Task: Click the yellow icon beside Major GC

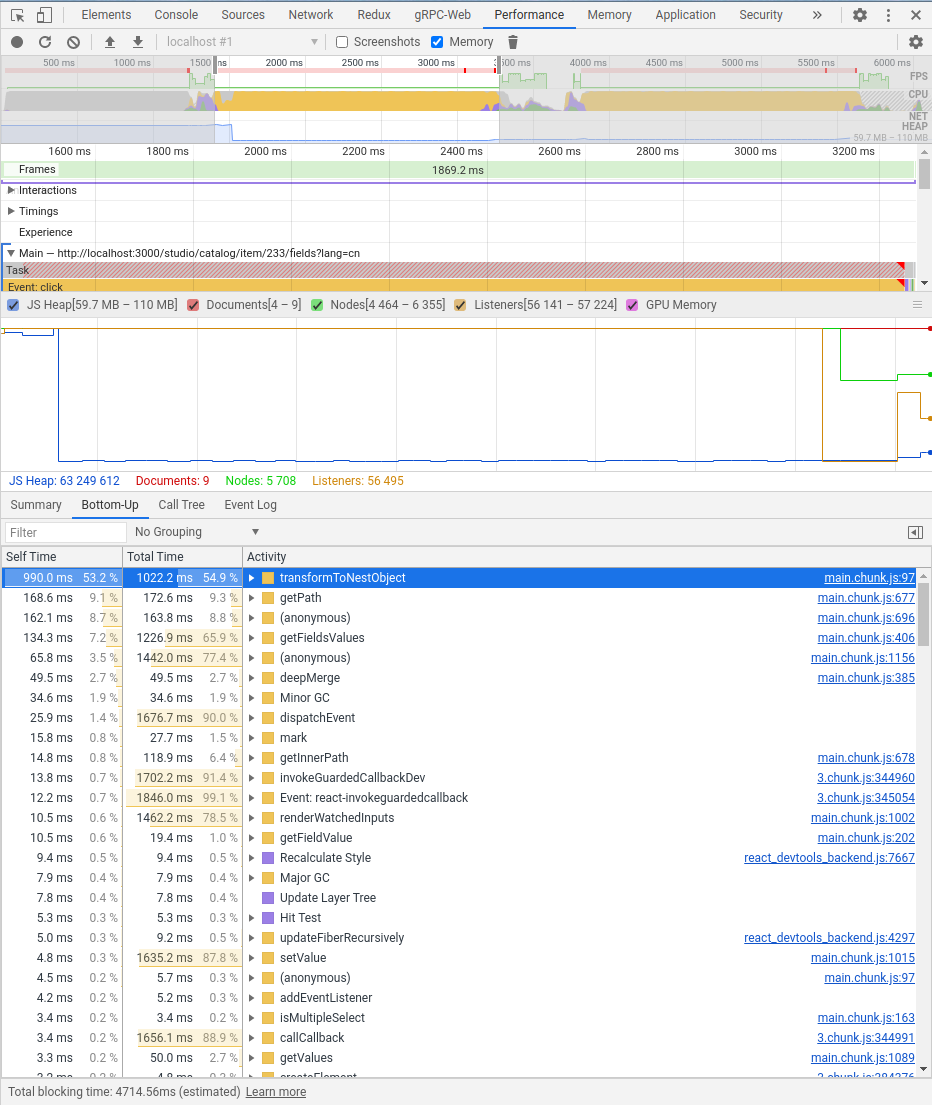Action: pyautogui.click(x=268, y=877)
